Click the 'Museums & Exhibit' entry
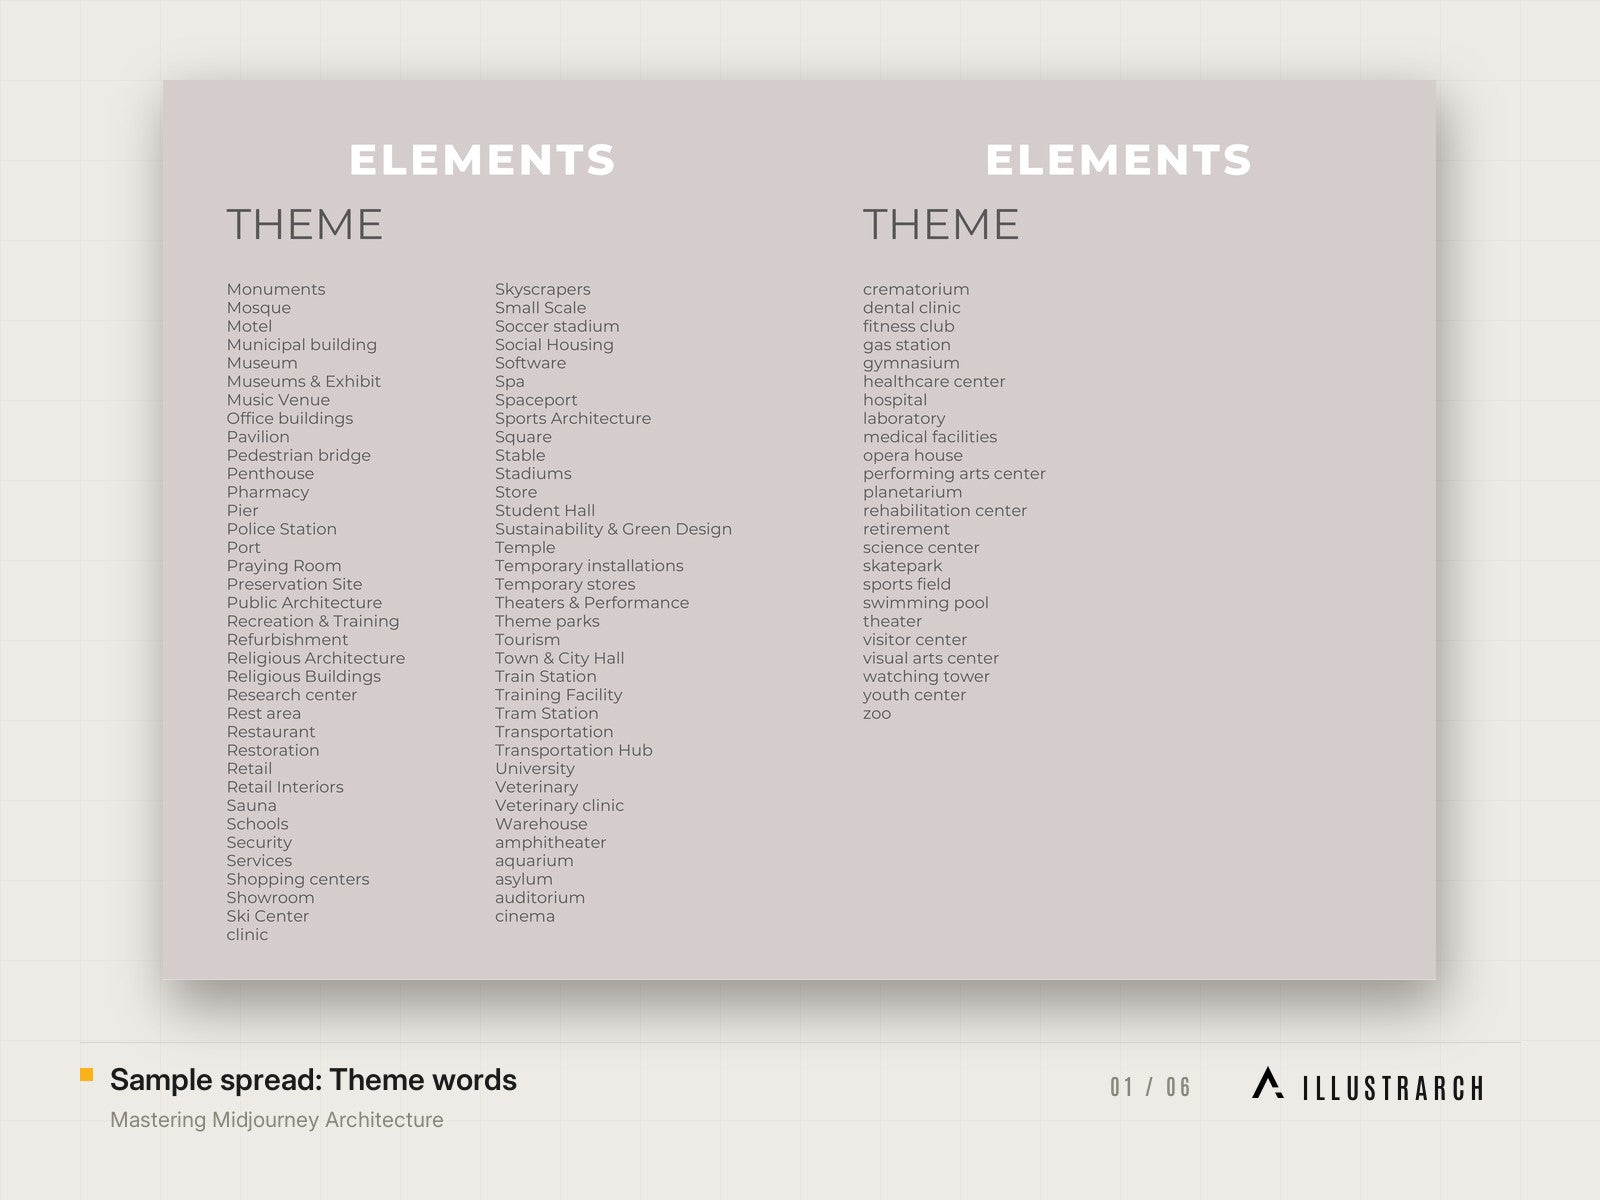Screen dimensions: 1600x1200 304,381
